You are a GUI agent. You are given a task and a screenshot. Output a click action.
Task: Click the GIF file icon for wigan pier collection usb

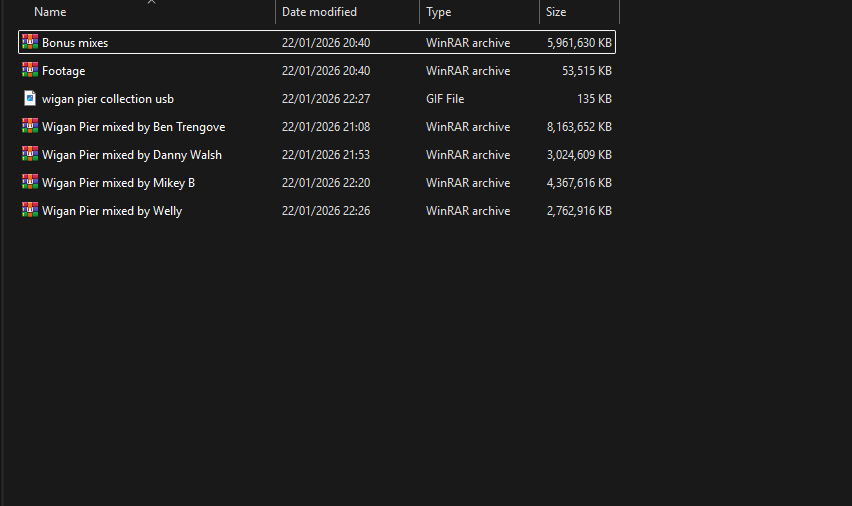pos(30,98)
